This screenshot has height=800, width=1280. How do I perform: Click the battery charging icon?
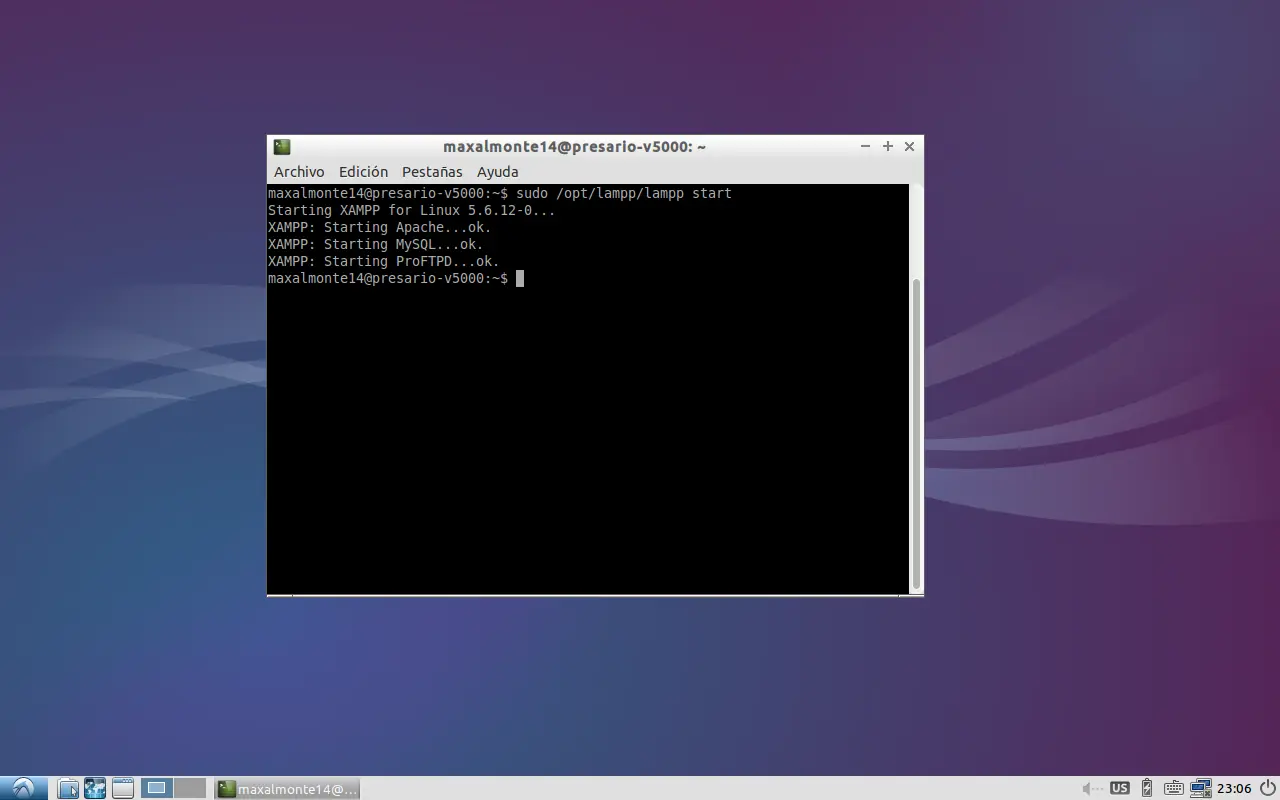(1147, 788)
